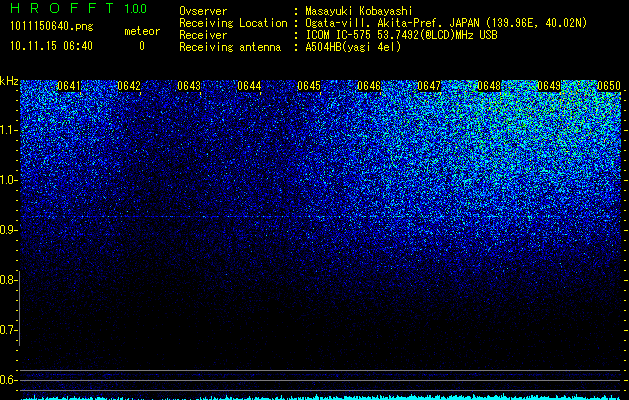Viewport: 629px width, 400px height.
Task: Click the 0.6 kHz axis label
Action: pos(9,380)
